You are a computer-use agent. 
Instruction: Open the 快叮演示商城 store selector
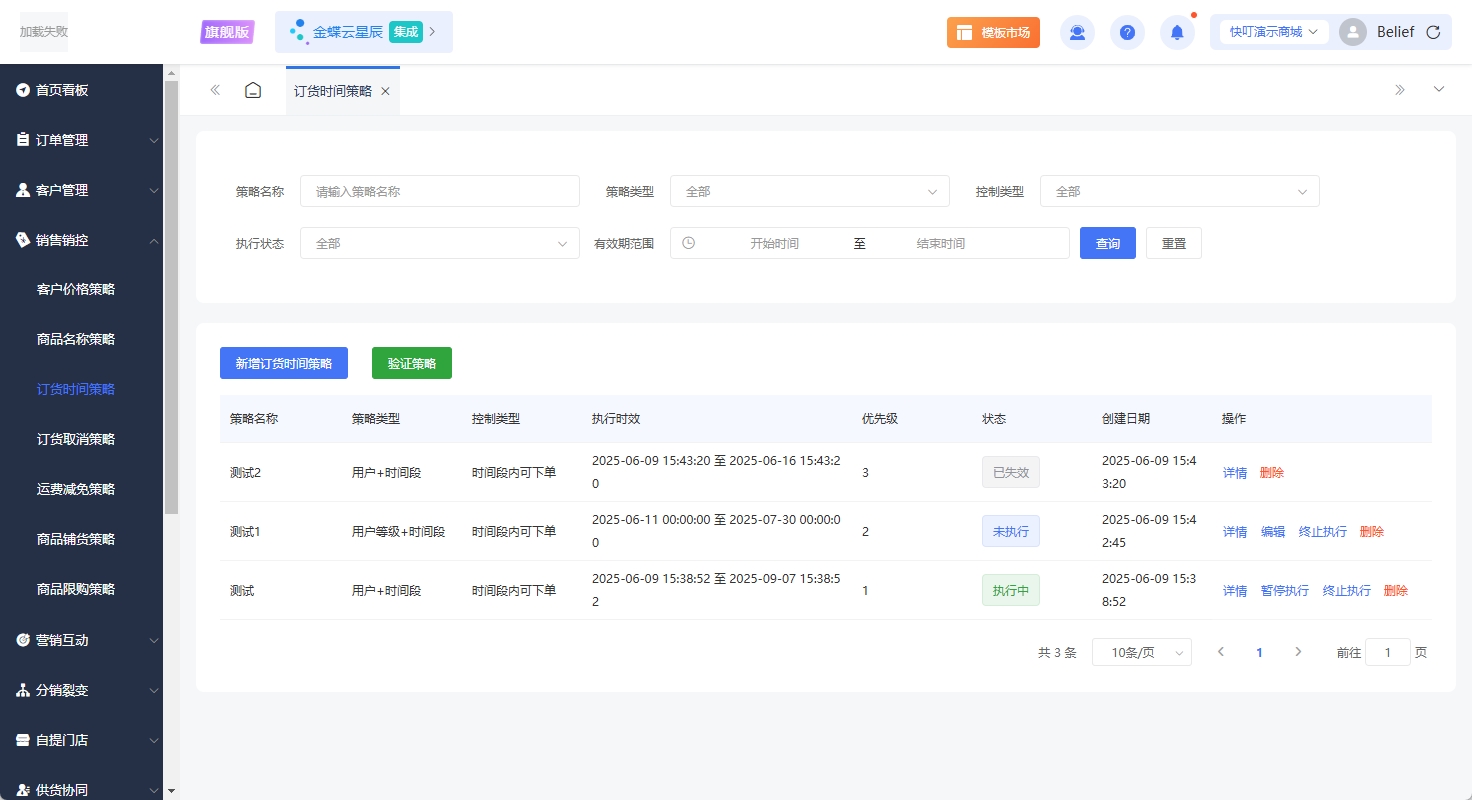pos(1274,32)
